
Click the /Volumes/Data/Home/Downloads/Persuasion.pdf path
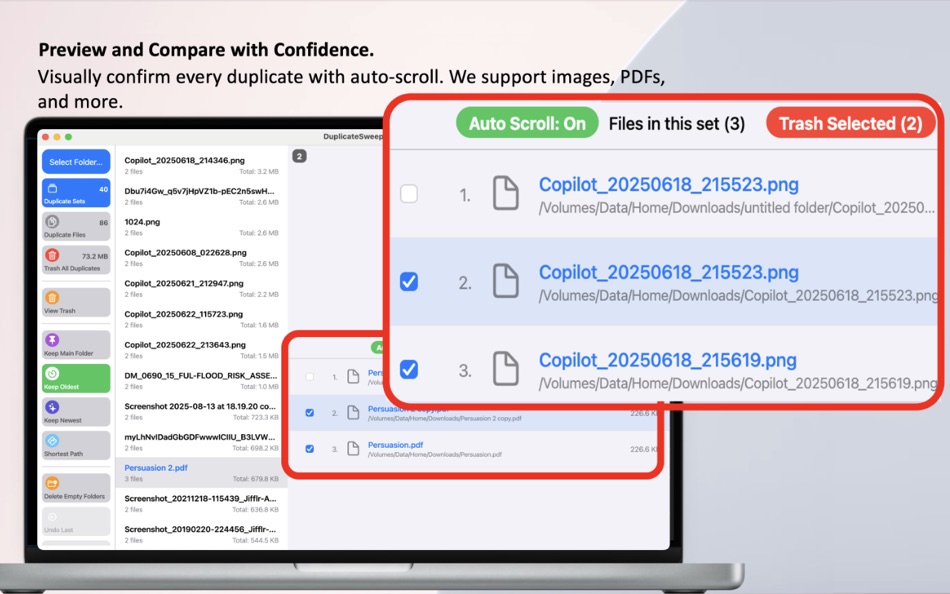point(435,455)
